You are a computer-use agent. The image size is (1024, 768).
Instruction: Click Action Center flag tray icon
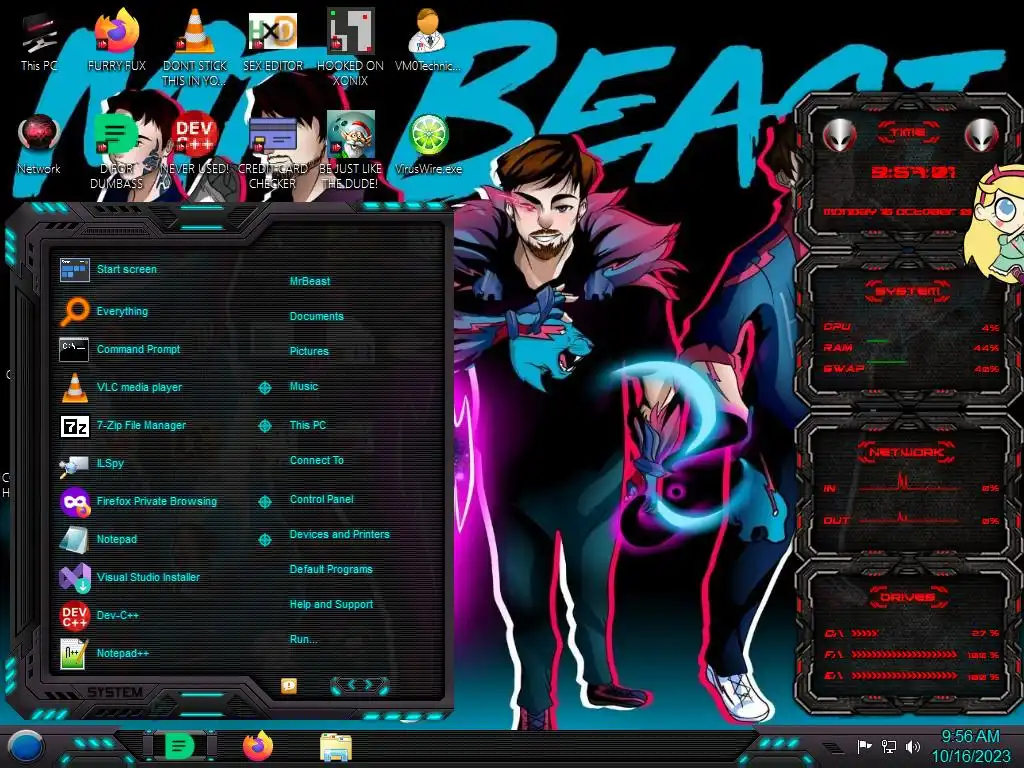(x=864, y=746)
